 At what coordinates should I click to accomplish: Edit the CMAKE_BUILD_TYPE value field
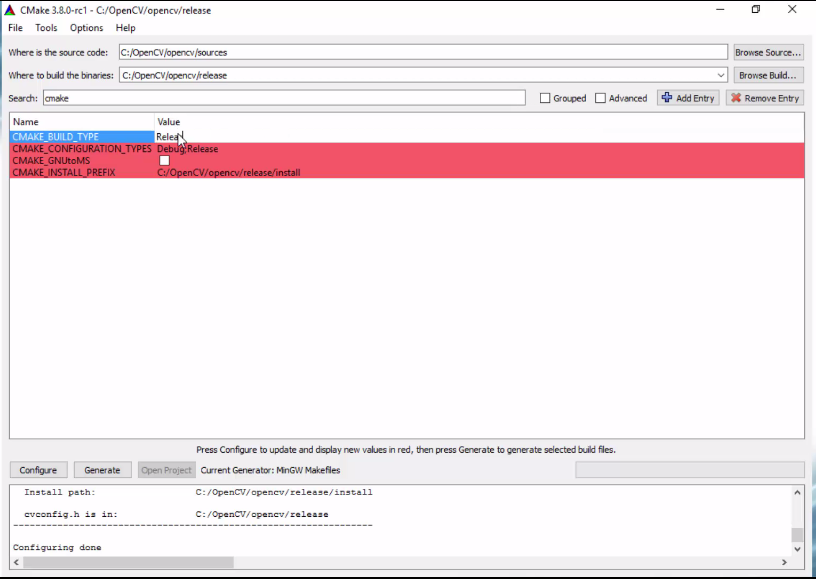pos(479,137)
